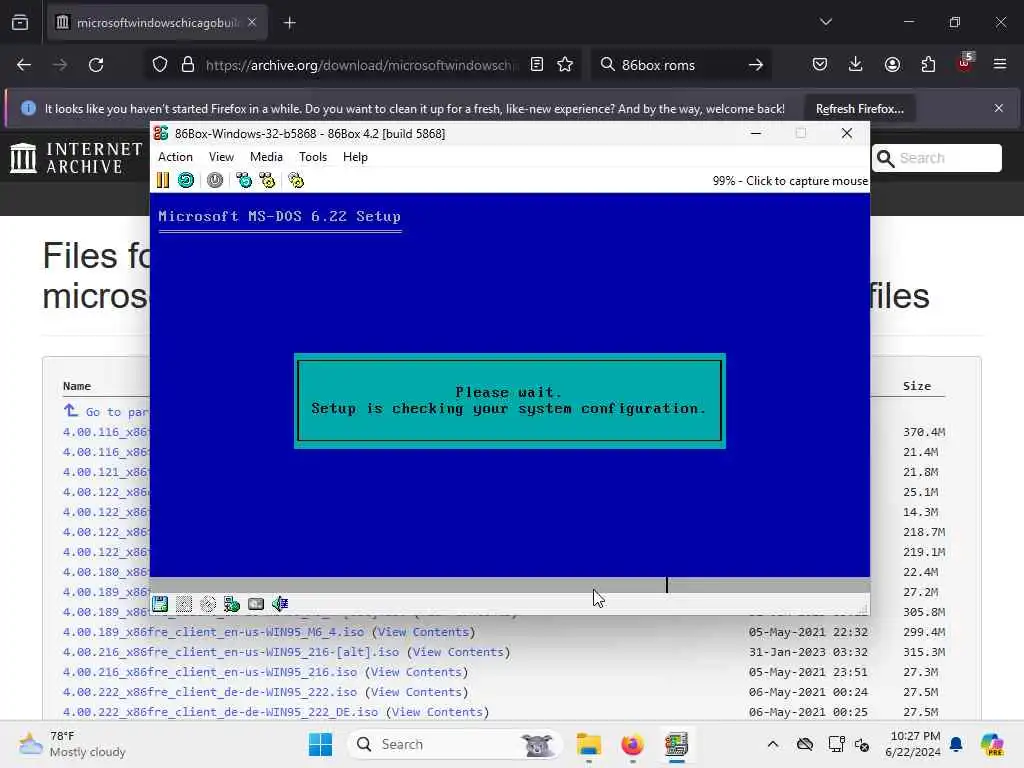Viewport: 1024px width, 768px height.
Task: Open 4.00.189 WIN95_M6_4.iso link
Action: [x=214, y=632]
